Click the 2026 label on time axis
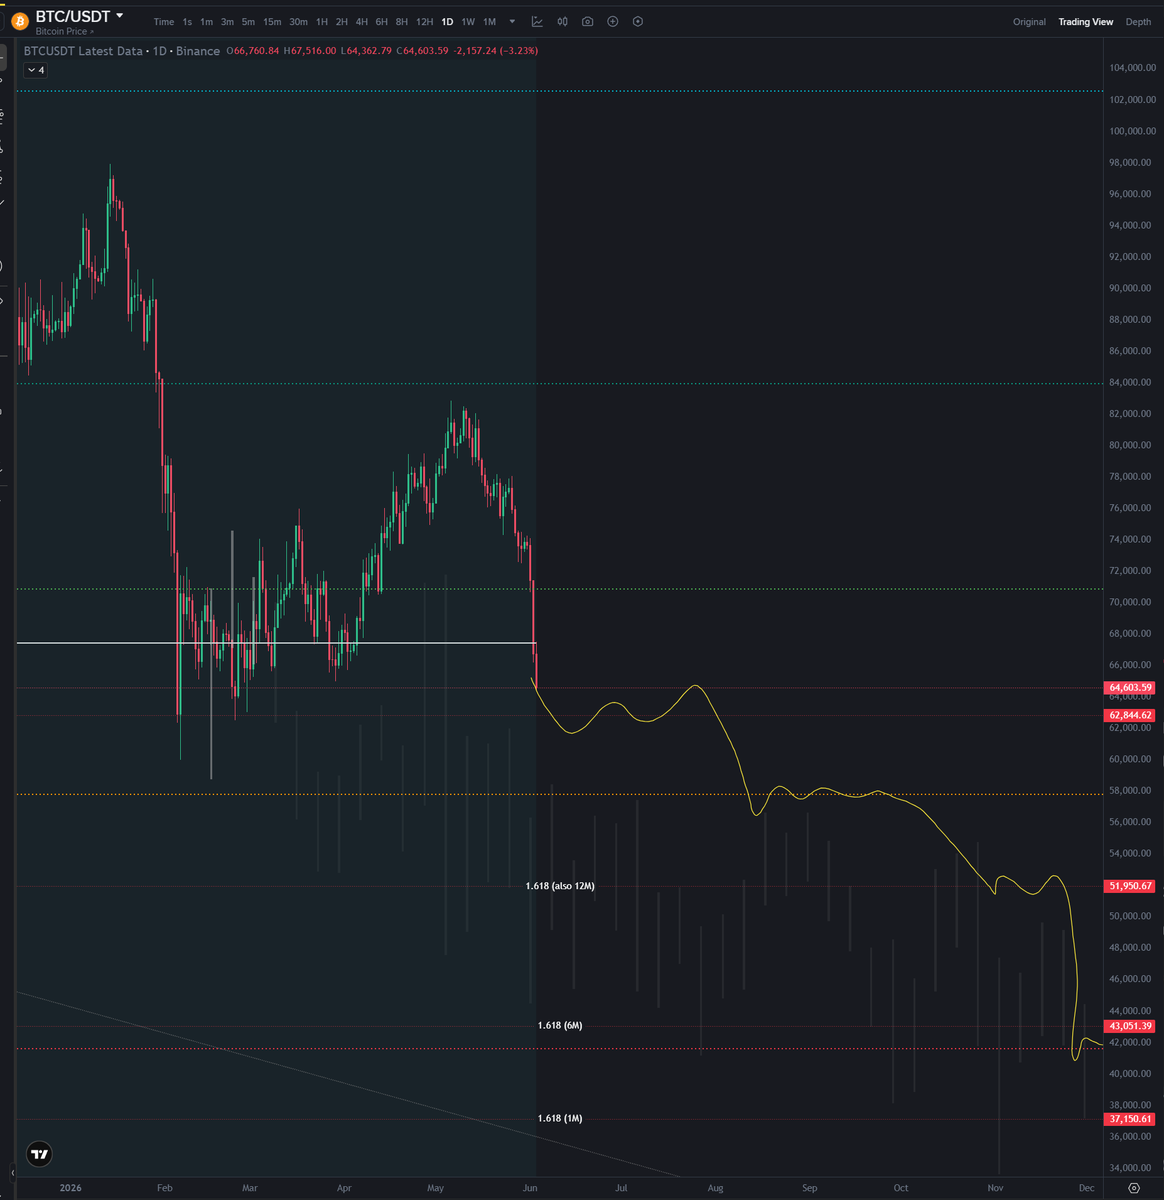 [x=70, y=1188]
